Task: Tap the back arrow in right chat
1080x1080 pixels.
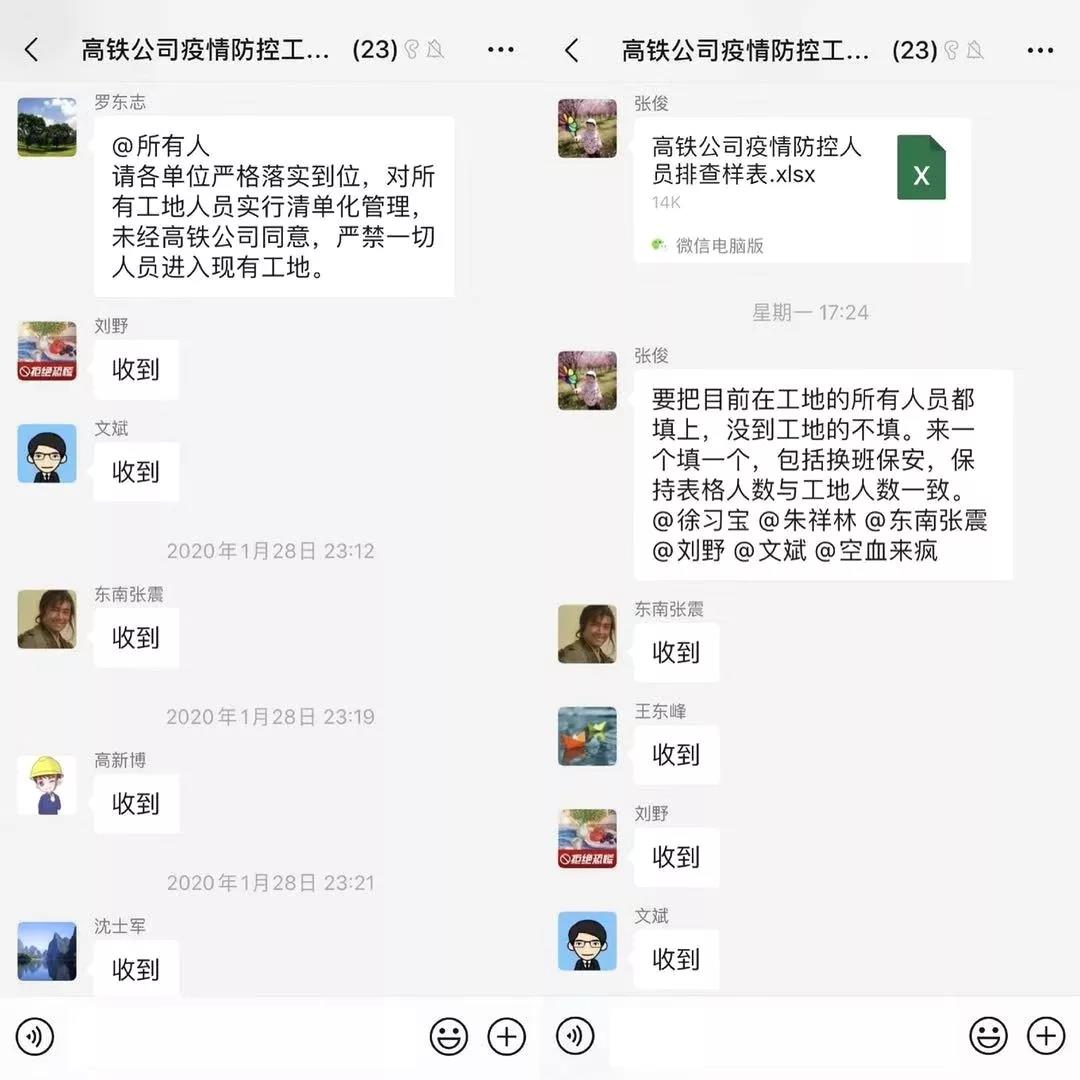Action: pos(572,50)
